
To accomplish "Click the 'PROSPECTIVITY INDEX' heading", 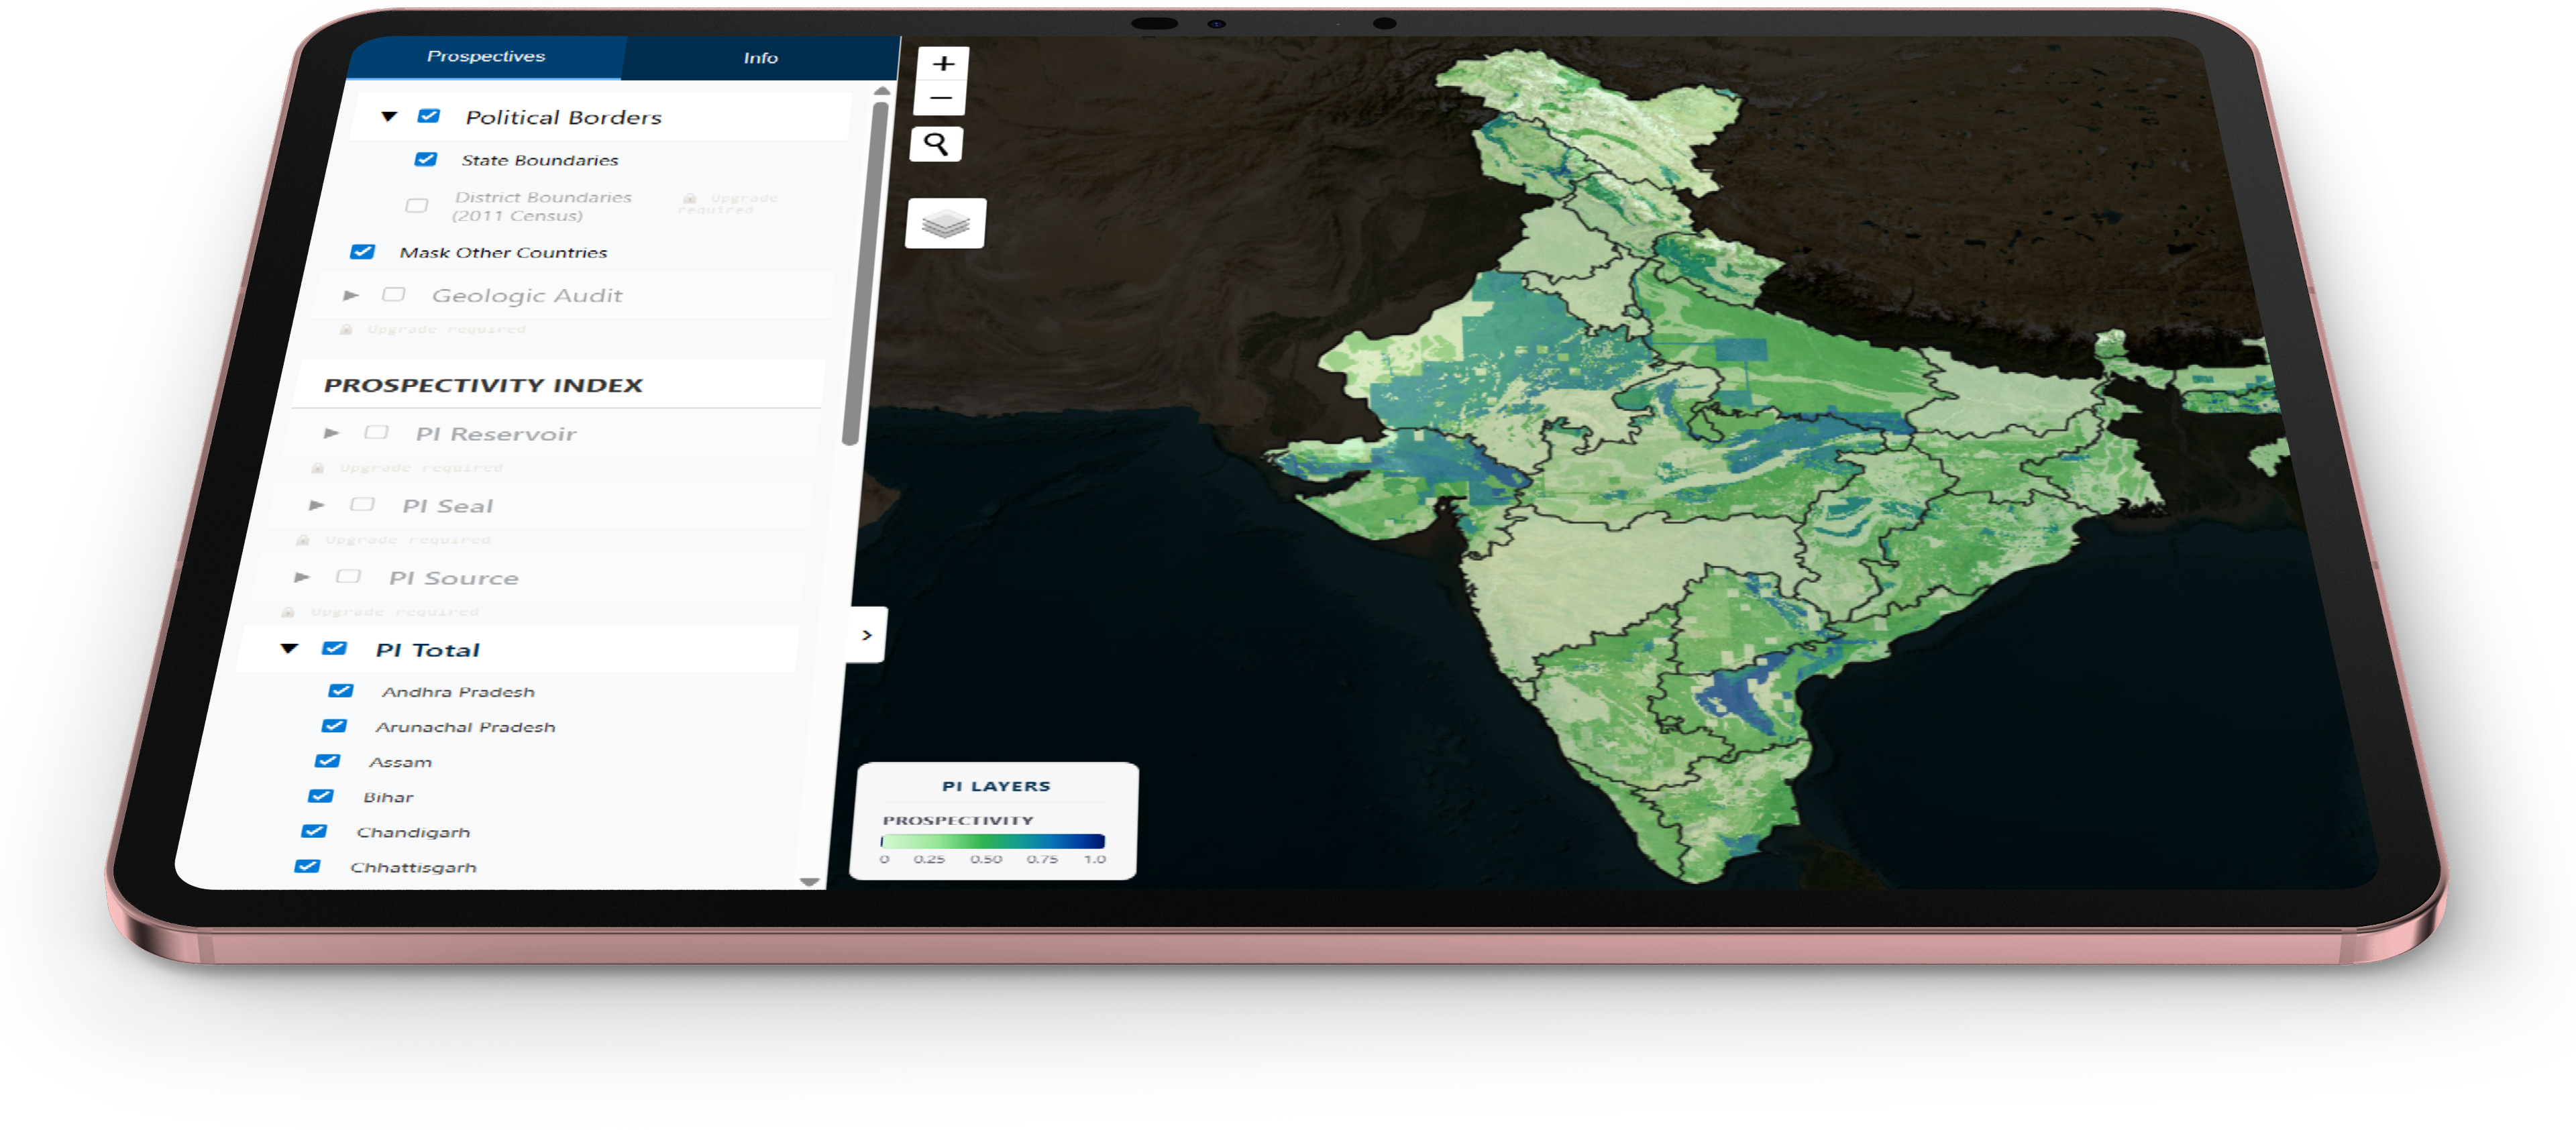I will (483, 385).
